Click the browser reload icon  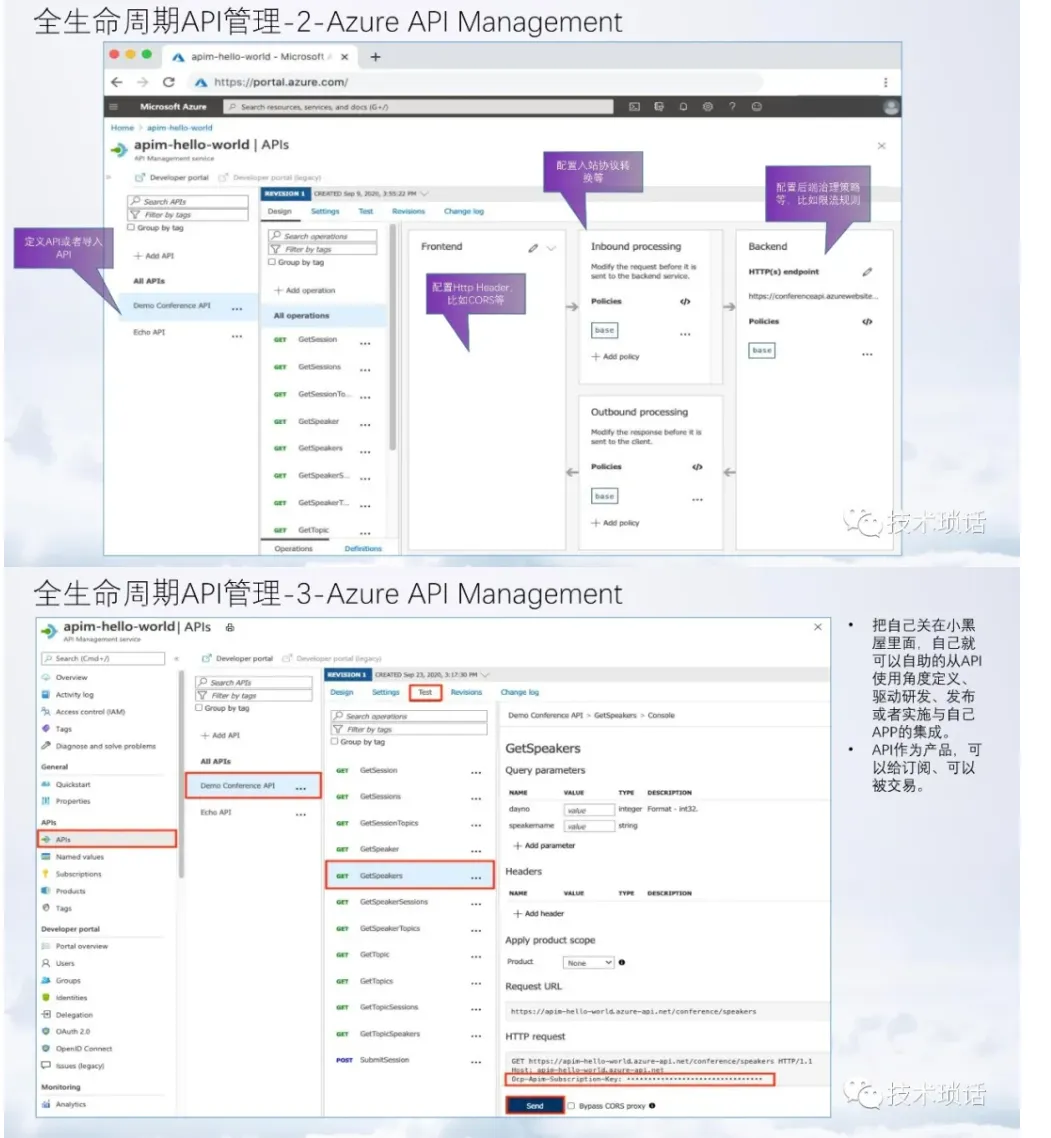[x=168, y=82]
